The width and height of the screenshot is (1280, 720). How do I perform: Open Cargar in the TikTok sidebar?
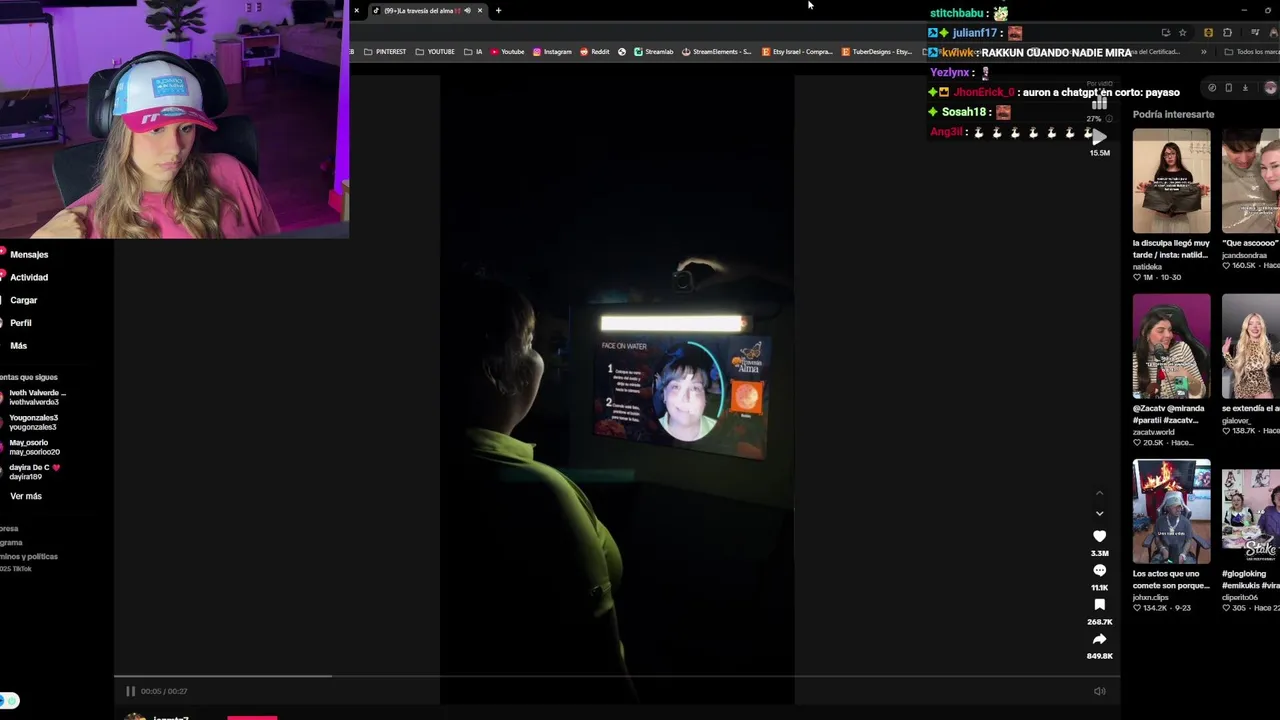(24, 300)
